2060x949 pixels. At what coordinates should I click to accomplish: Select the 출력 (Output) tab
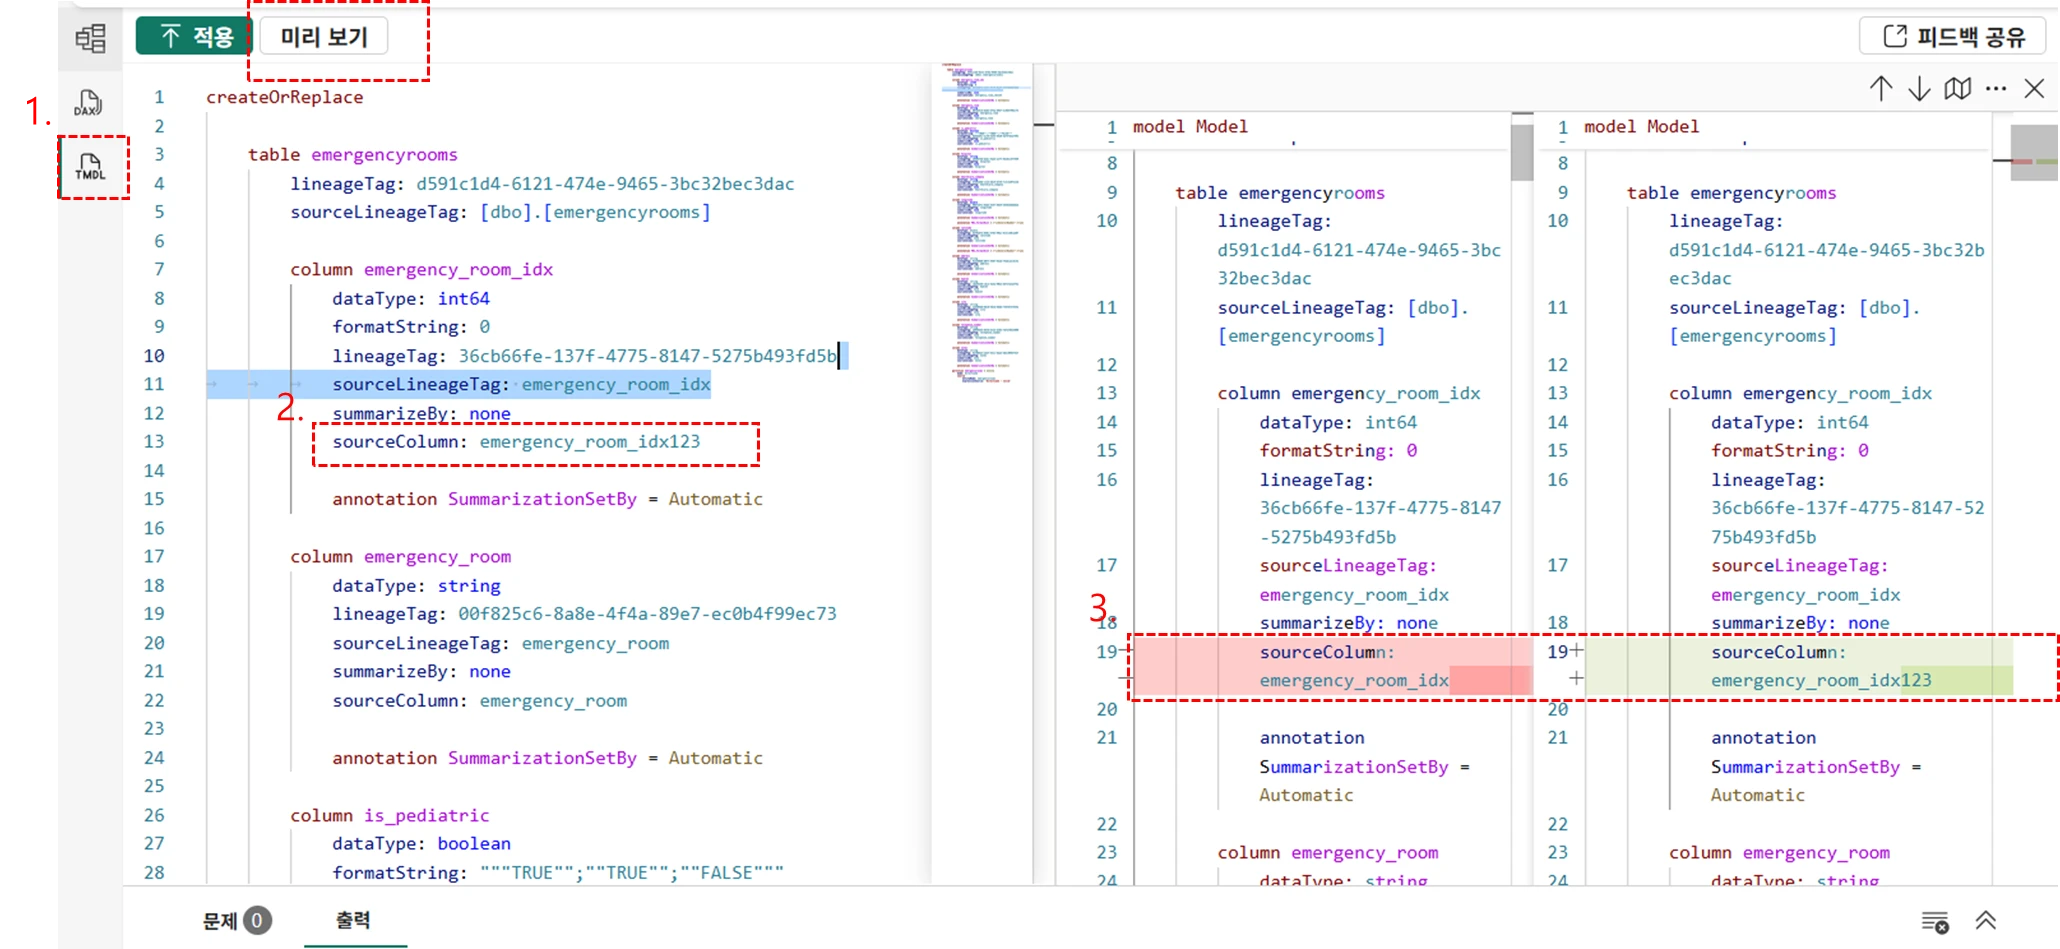pyautogui.click(x=353, y=920)
